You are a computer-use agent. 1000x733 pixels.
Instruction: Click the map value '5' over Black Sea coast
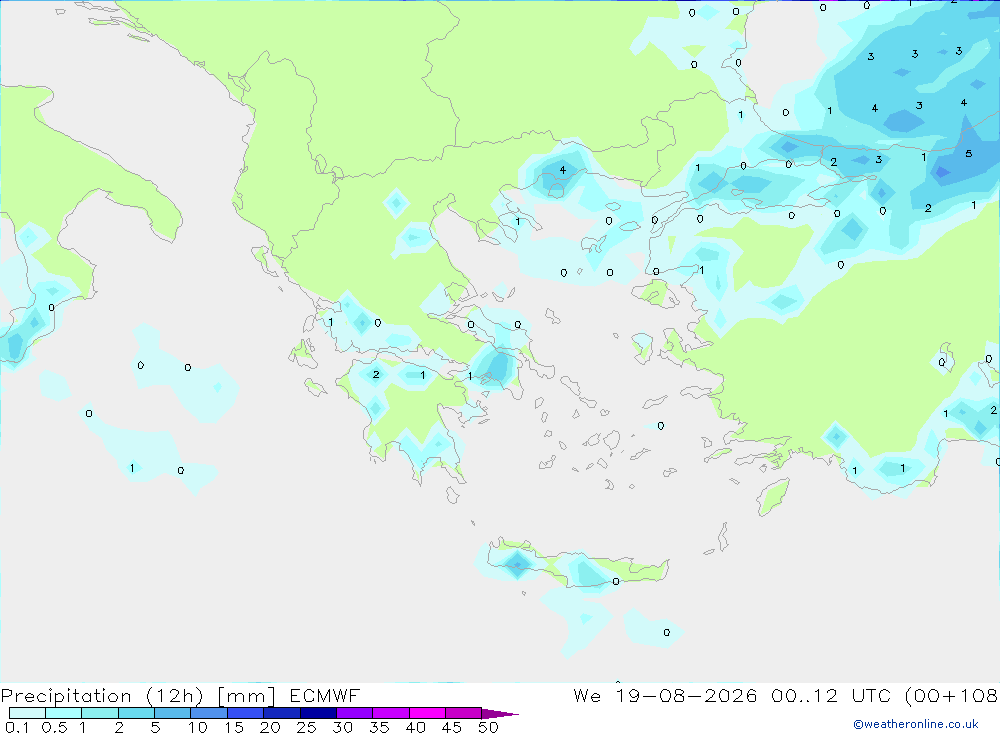(x=969, y=154)
